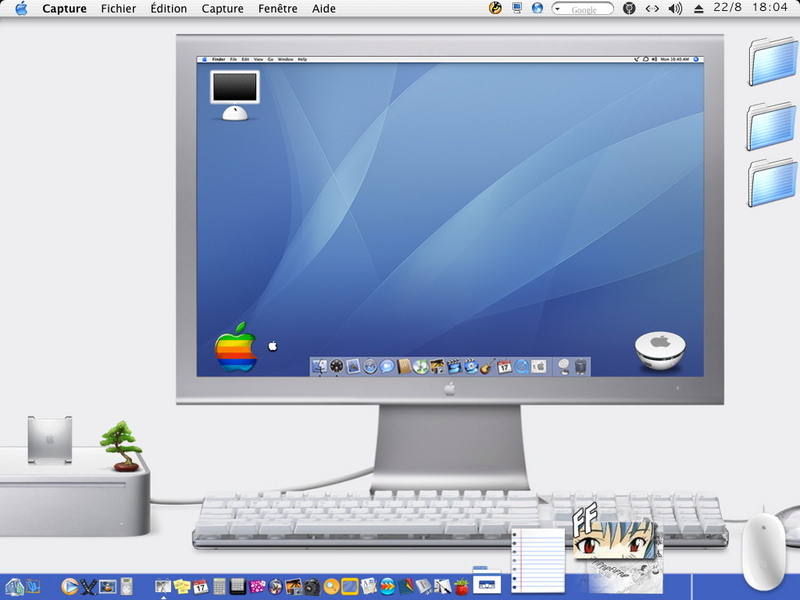Open the blue orb with arrows dock icon

coord(388,587)
